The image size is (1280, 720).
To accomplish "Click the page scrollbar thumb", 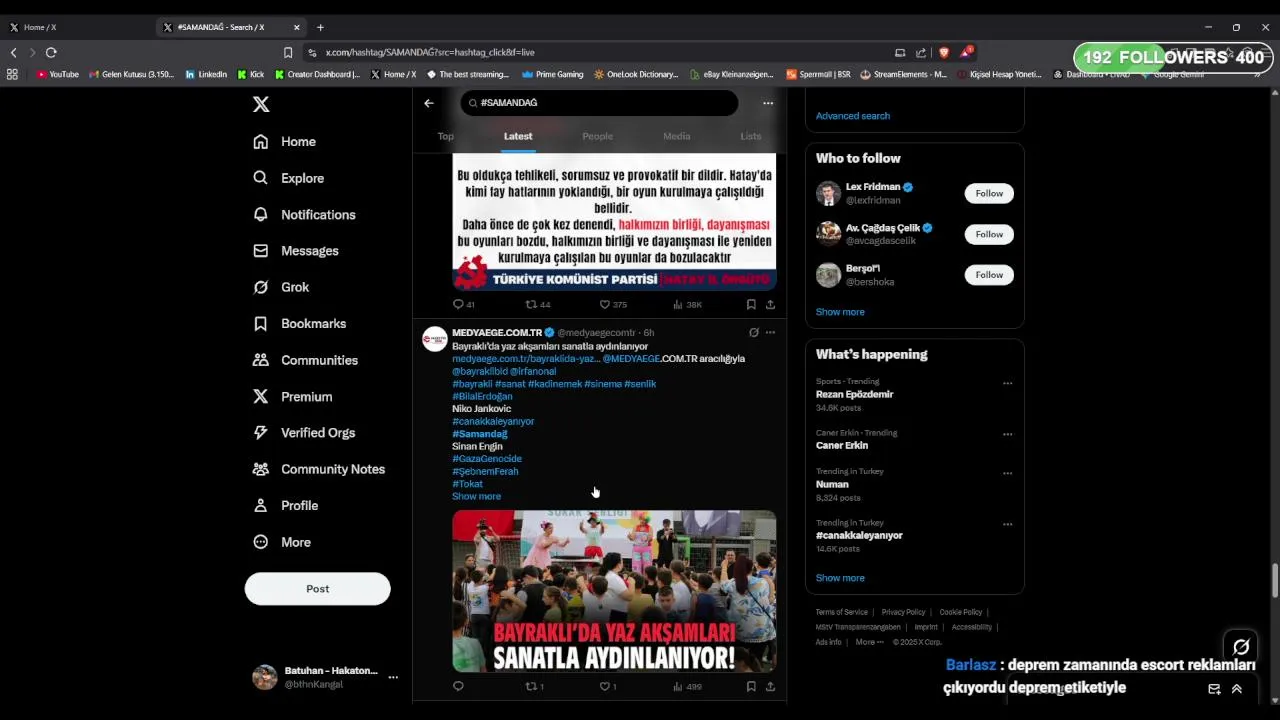I will 1275,580.
